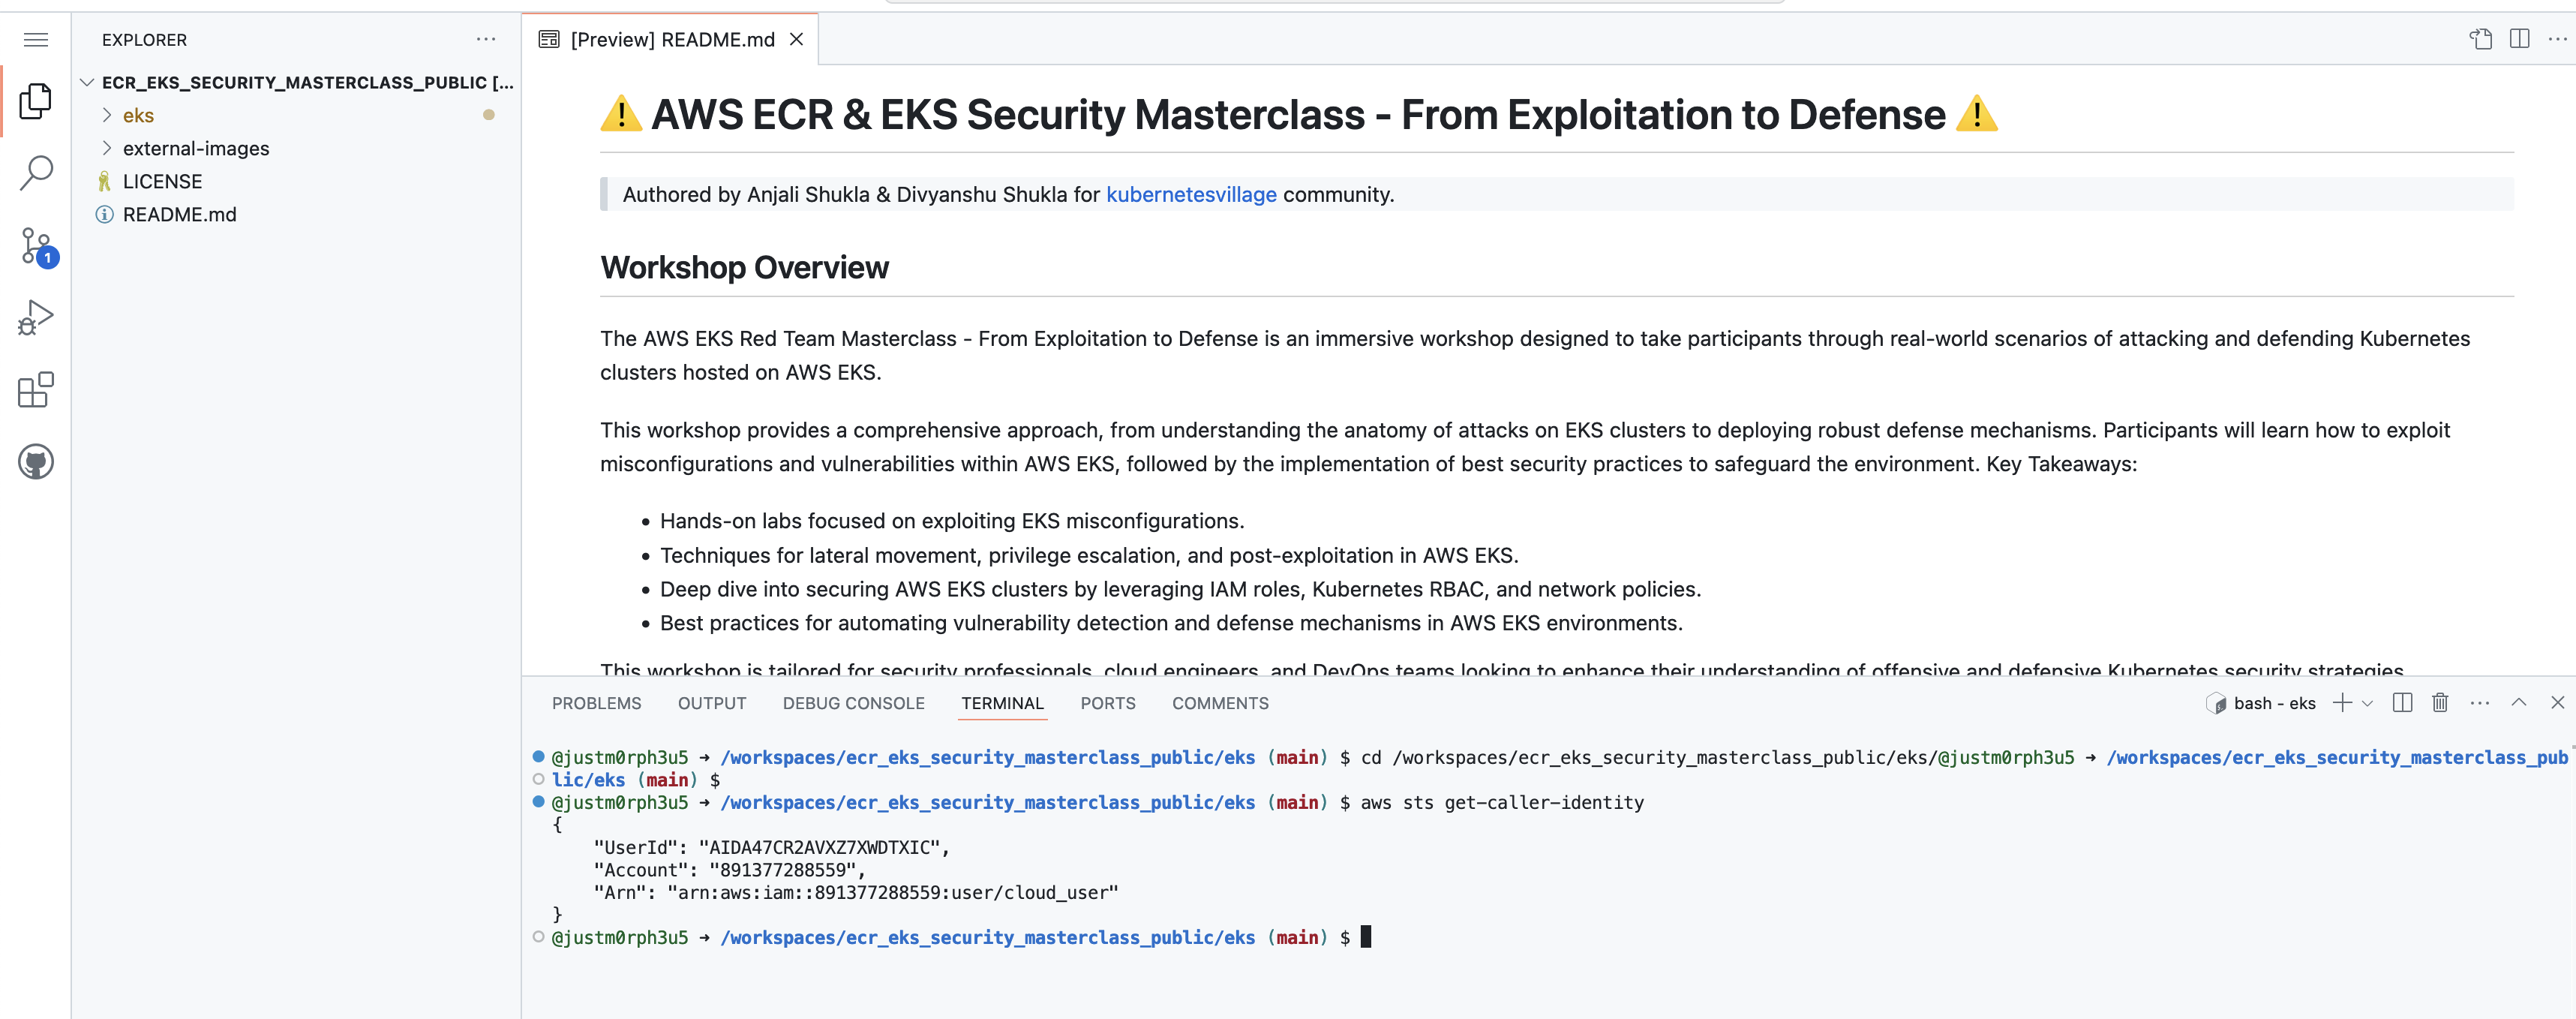Screen dimensions: 2576x1019
Task: Expand the external-images folder
Action: tap(195, 149)
